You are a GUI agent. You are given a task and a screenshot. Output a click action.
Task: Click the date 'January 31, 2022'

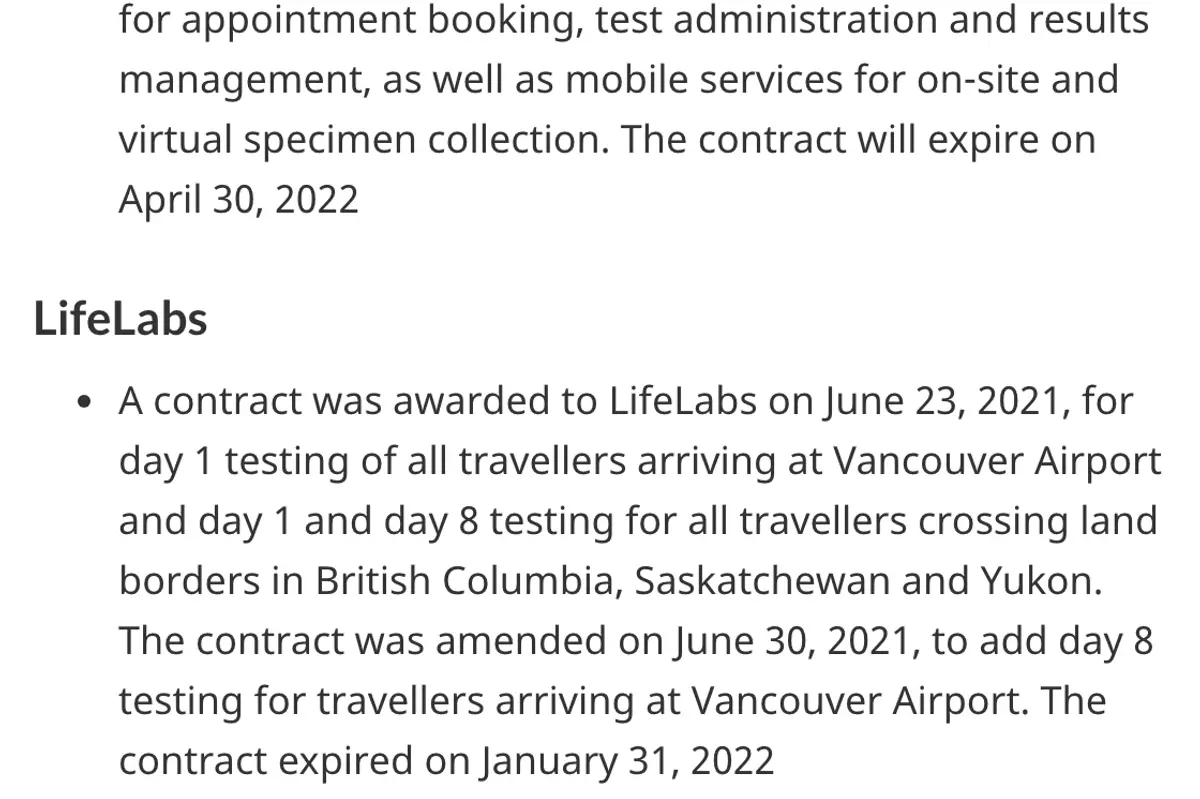pyautogui.click(x=627, y=762)
